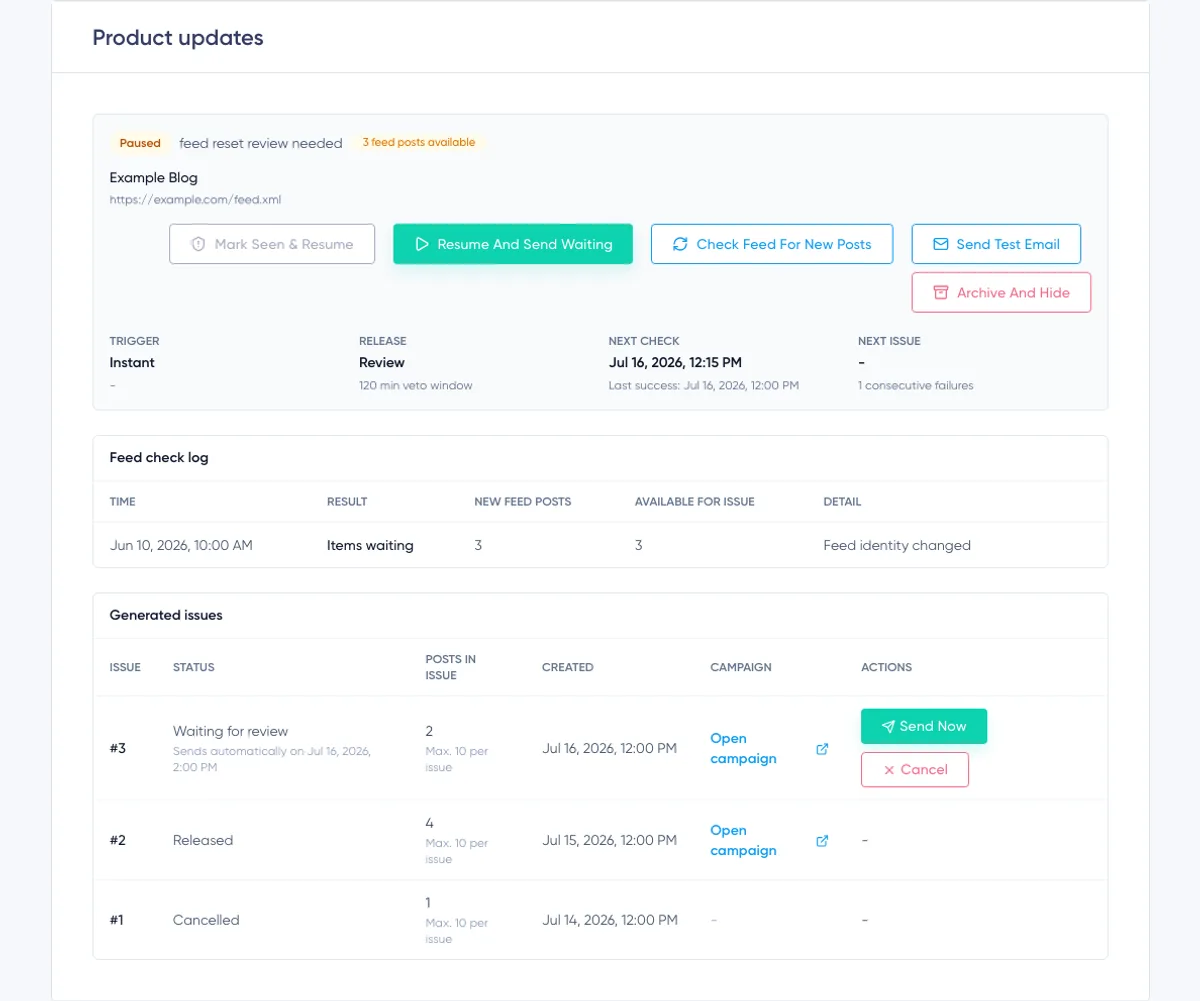Screen dimensions: 1200x1001
Task: Click the X icon on the Cancel button
Action: [889, 770]
